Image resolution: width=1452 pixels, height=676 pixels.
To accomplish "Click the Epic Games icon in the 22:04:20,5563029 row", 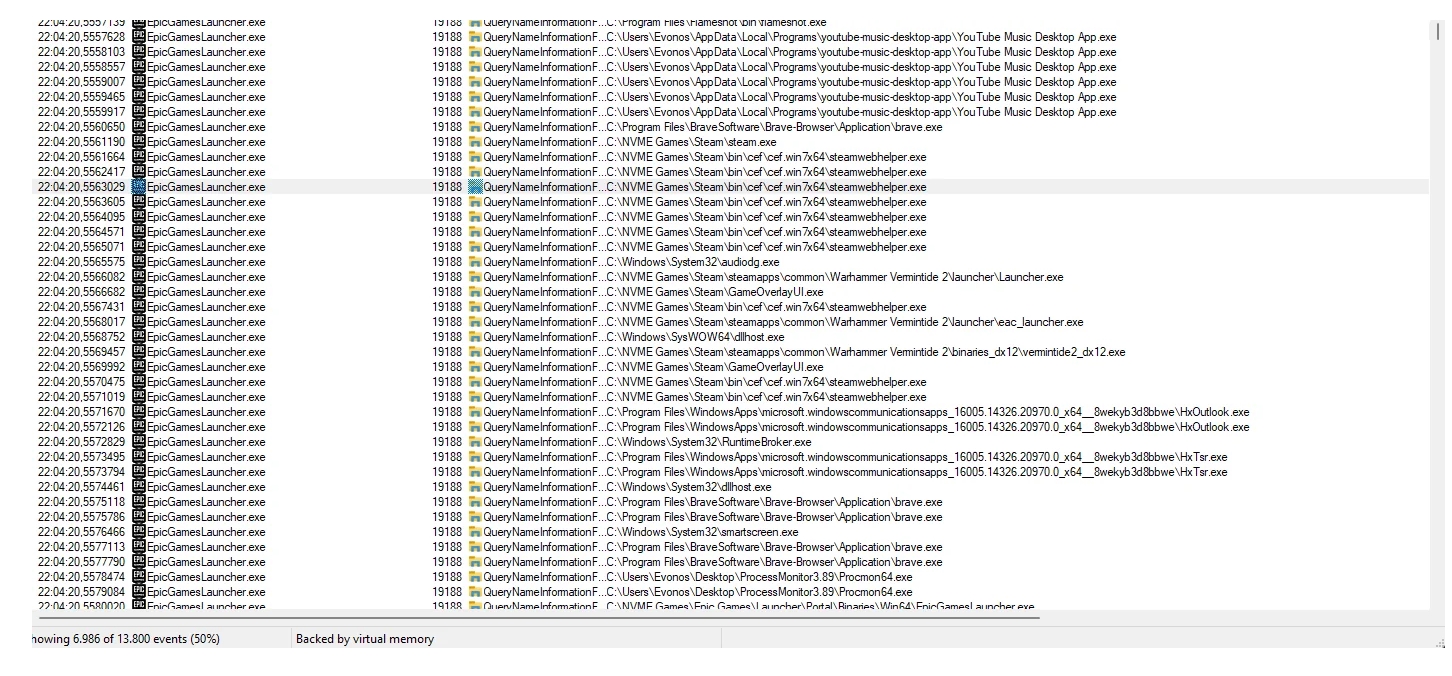I will pos(139,187).
